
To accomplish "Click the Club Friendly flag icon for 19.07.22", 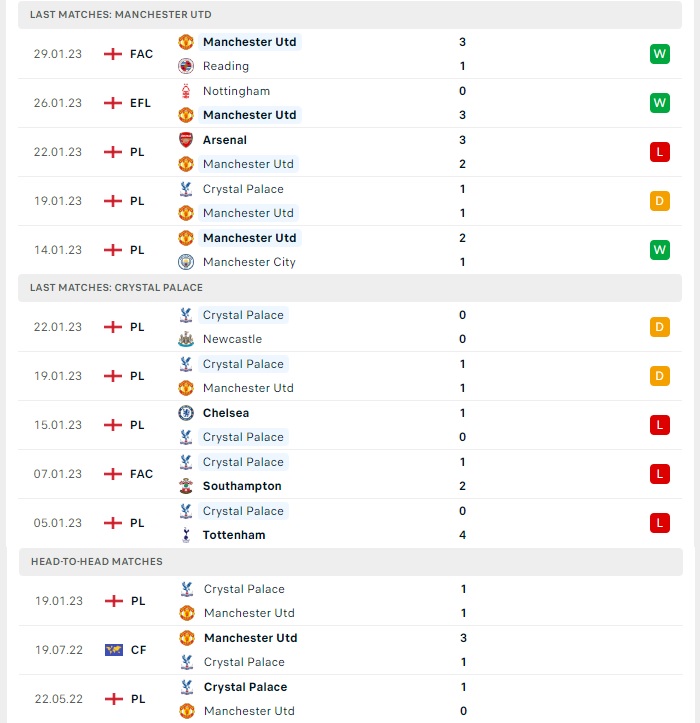I will coord(113,650).
